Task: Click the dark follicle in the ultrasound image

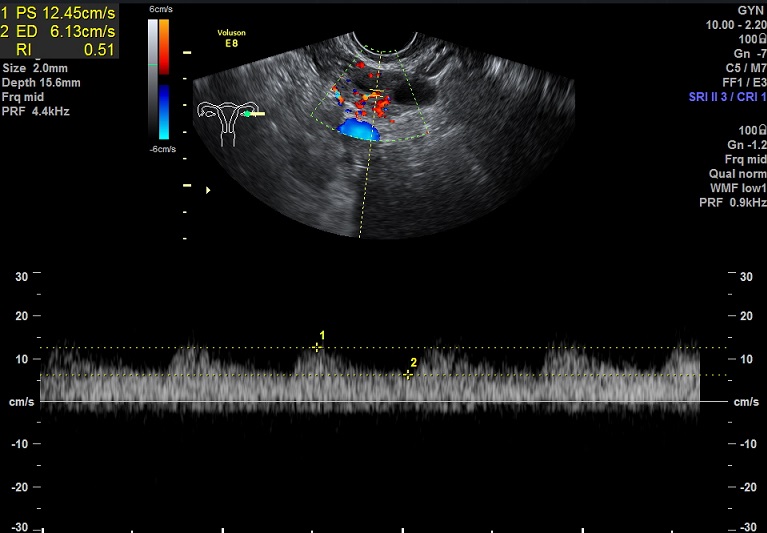Action: [411, 91]
